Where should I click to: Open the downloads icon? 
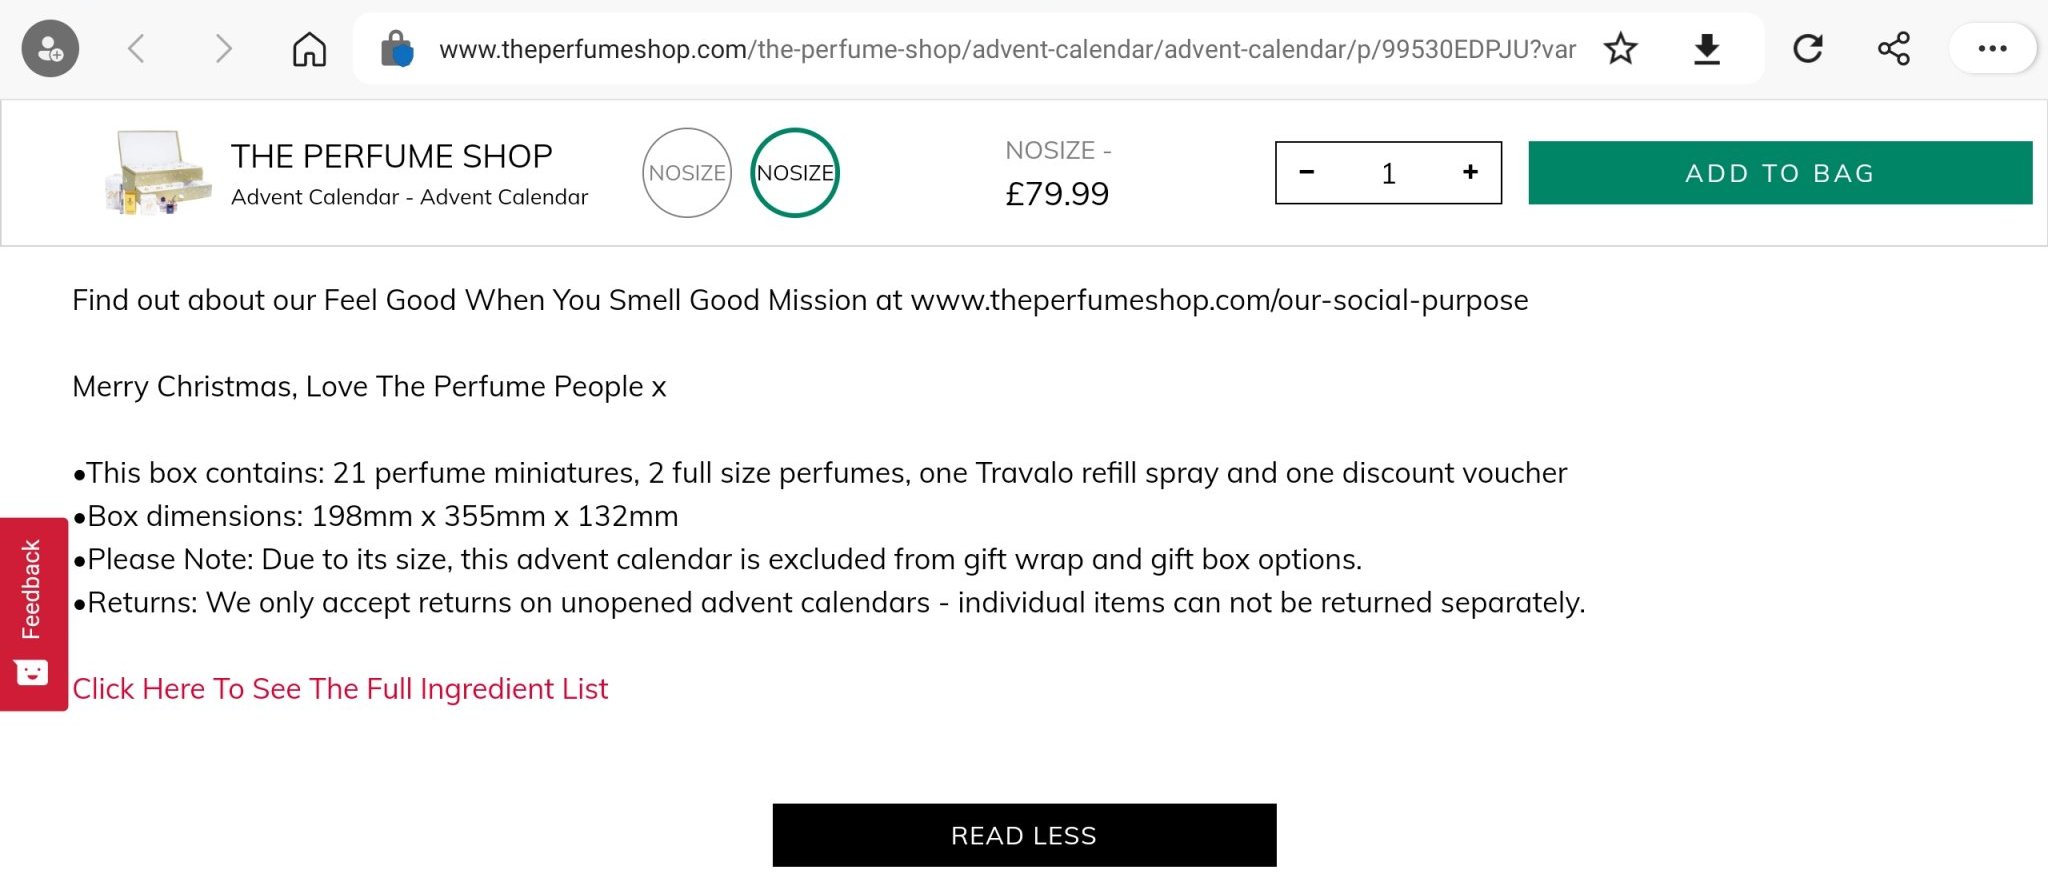pos(1707,48)
